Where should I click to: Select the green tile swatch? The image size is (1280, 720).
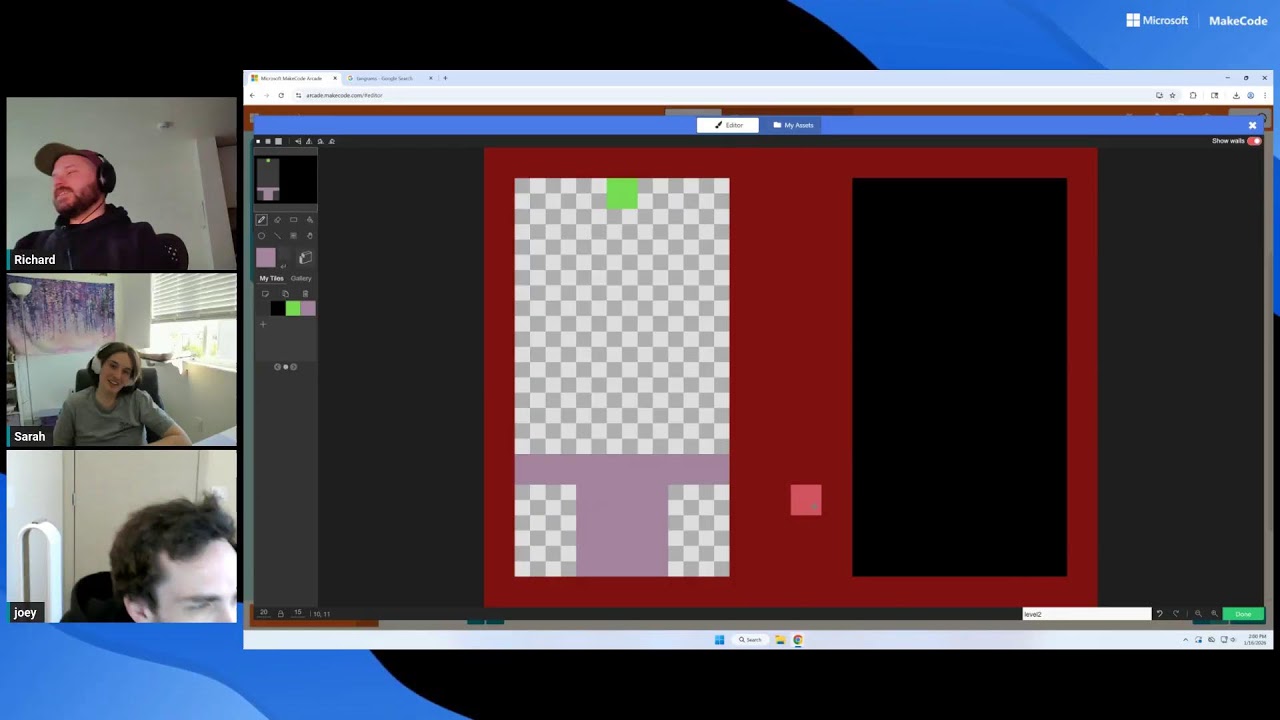coord(293,308)
